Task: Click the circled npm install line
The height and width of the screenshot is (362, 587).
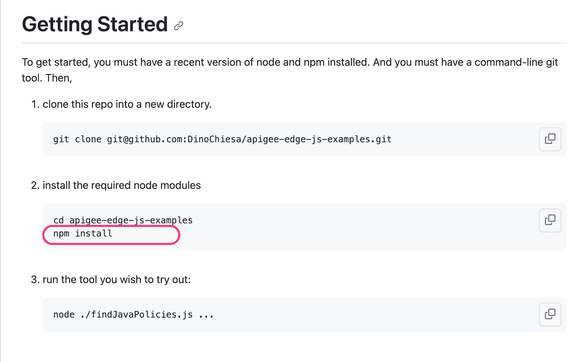Action: (82, 234)
